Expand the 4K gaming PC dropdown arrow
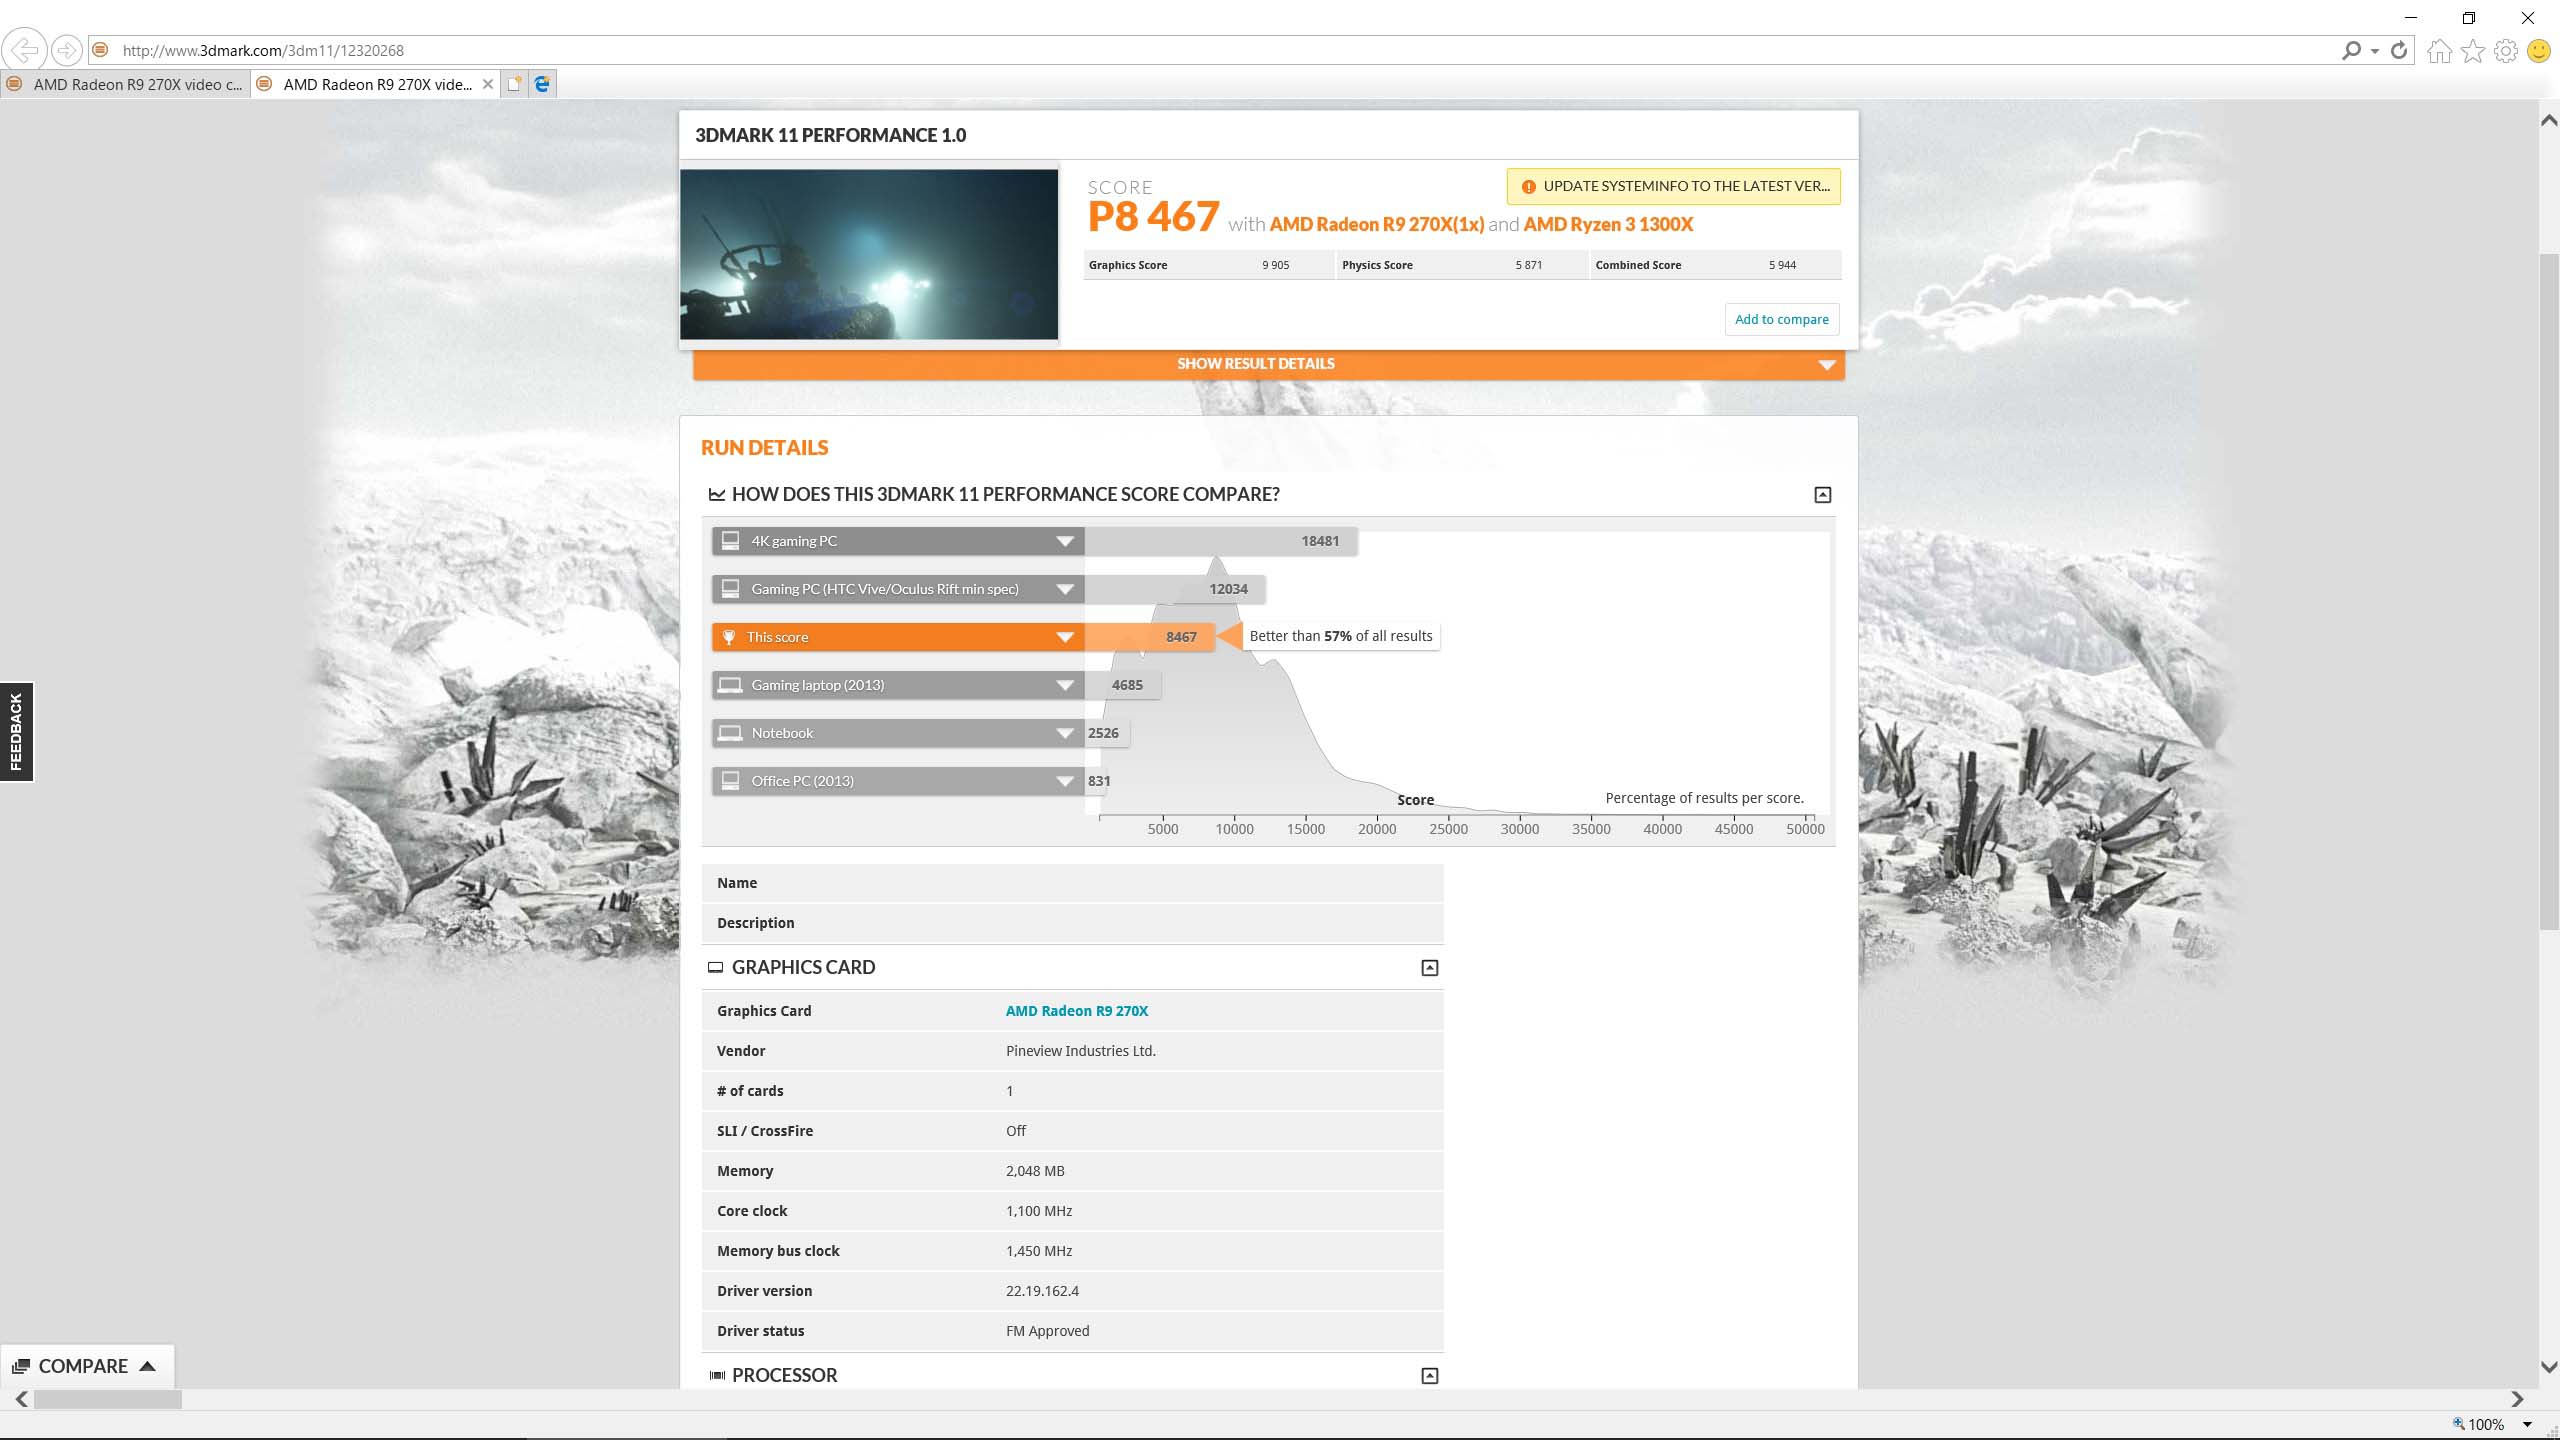Image resolution: width=2560 pixels, height=1440 pixels. pos(1065,541)
